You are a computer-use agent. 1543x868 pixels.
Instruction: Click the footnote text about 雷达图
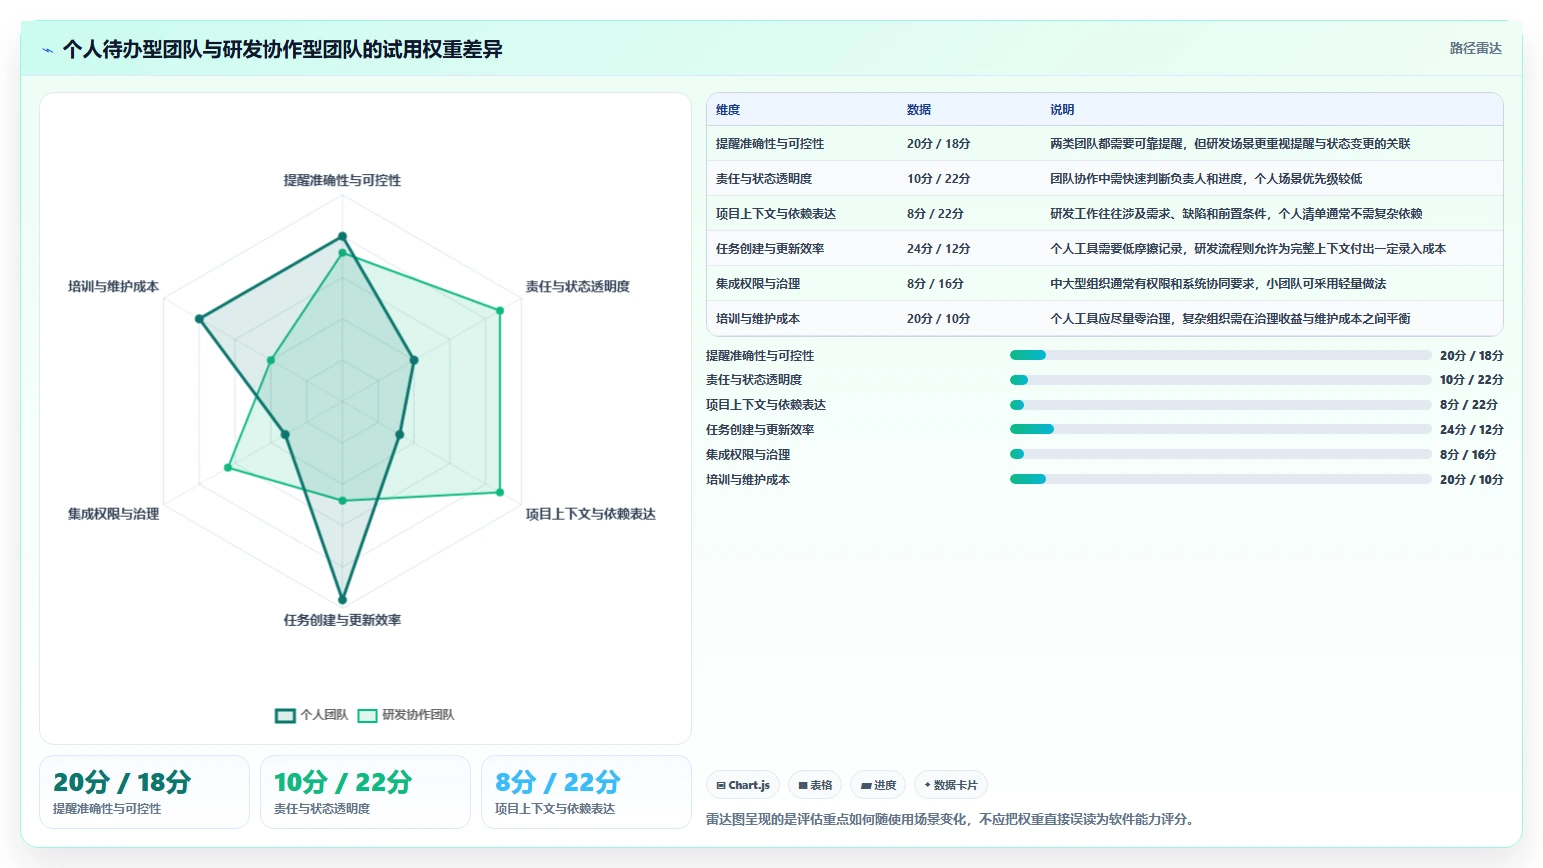(x=951, y=819)
